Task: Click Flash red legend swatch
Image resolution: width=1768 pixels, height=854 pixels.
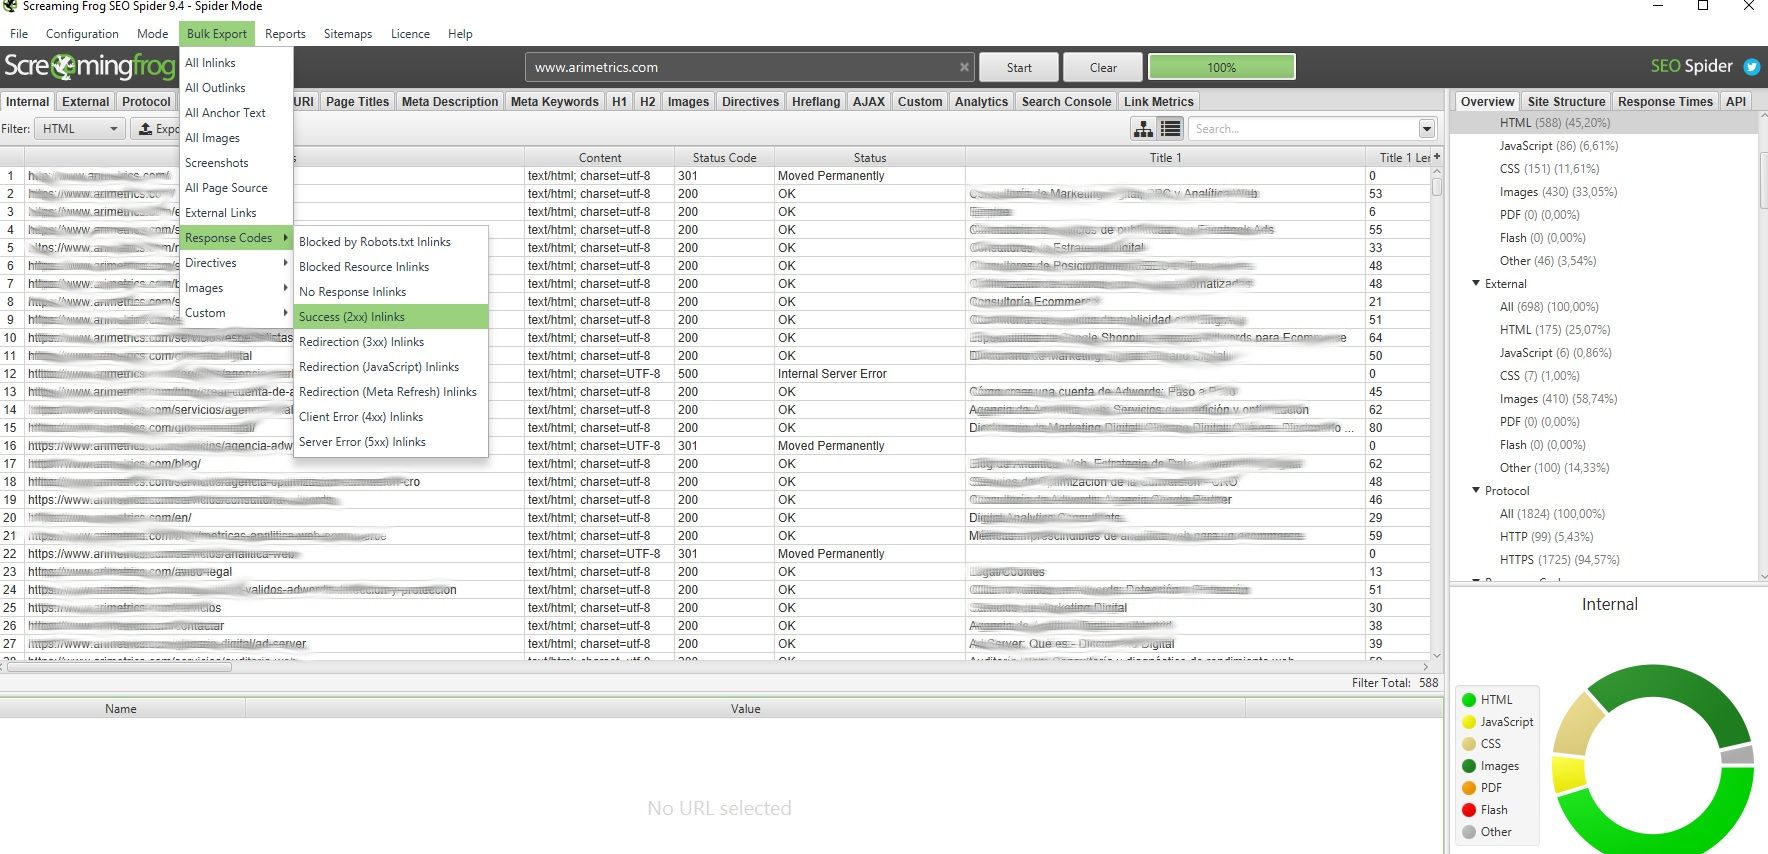Action: click(1469, 810)
